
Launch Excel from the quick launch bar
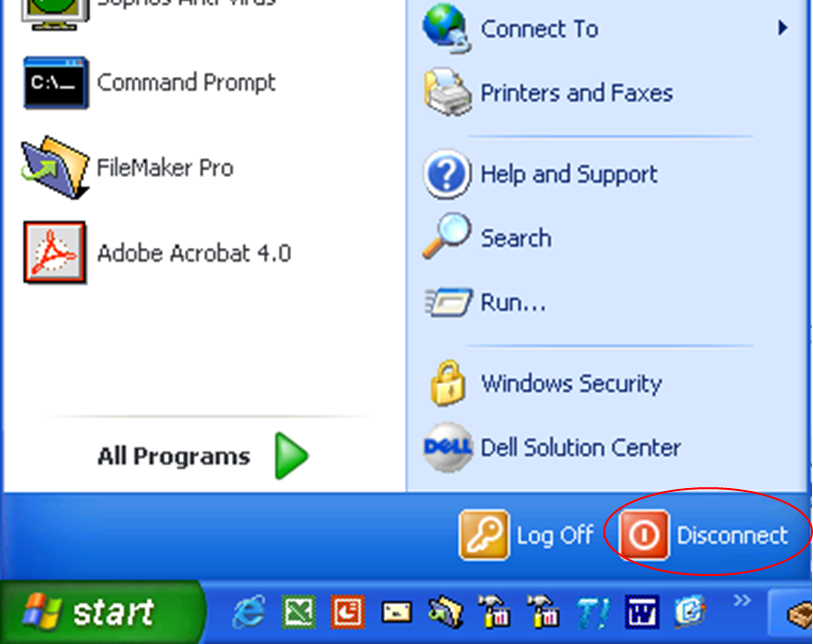298,612
